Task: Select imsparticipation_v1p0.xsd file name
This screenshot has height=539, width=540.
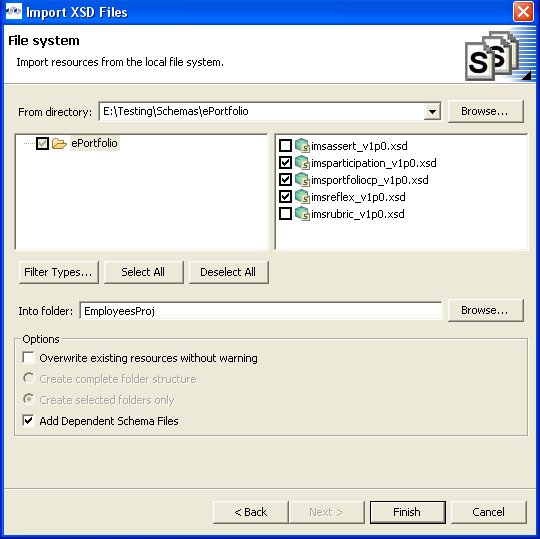Action: (374, 163)
